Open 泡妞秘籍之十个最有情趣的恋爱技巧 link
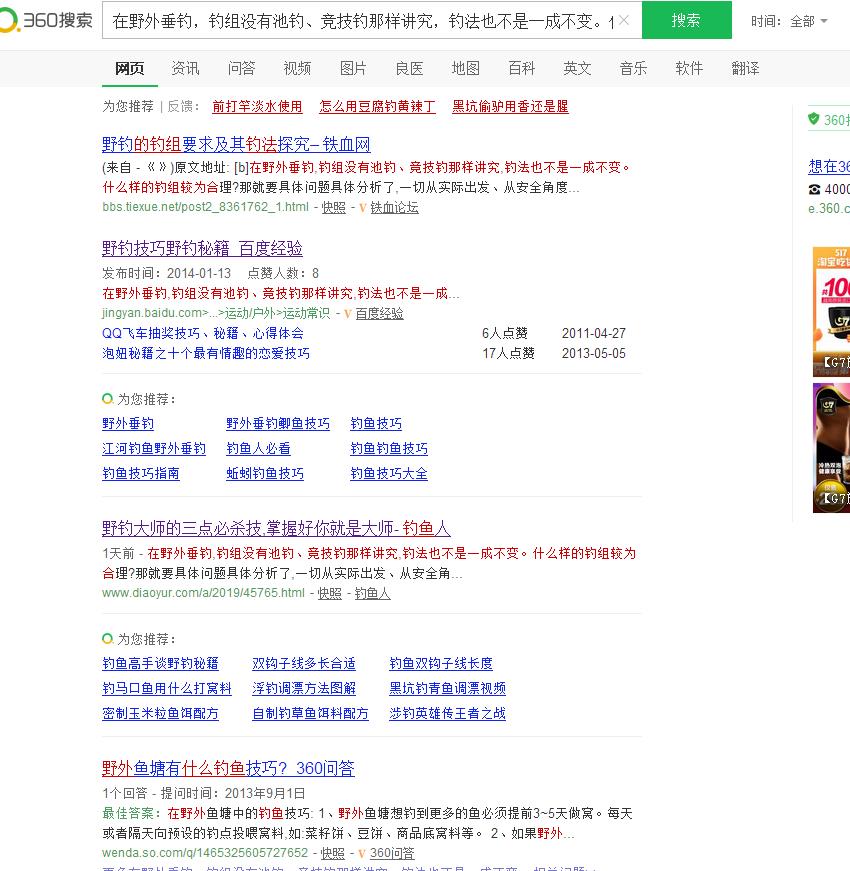Image resolution: width=850 pixels, height=871 pixels. pyautogui.click(x=206, y=353)
